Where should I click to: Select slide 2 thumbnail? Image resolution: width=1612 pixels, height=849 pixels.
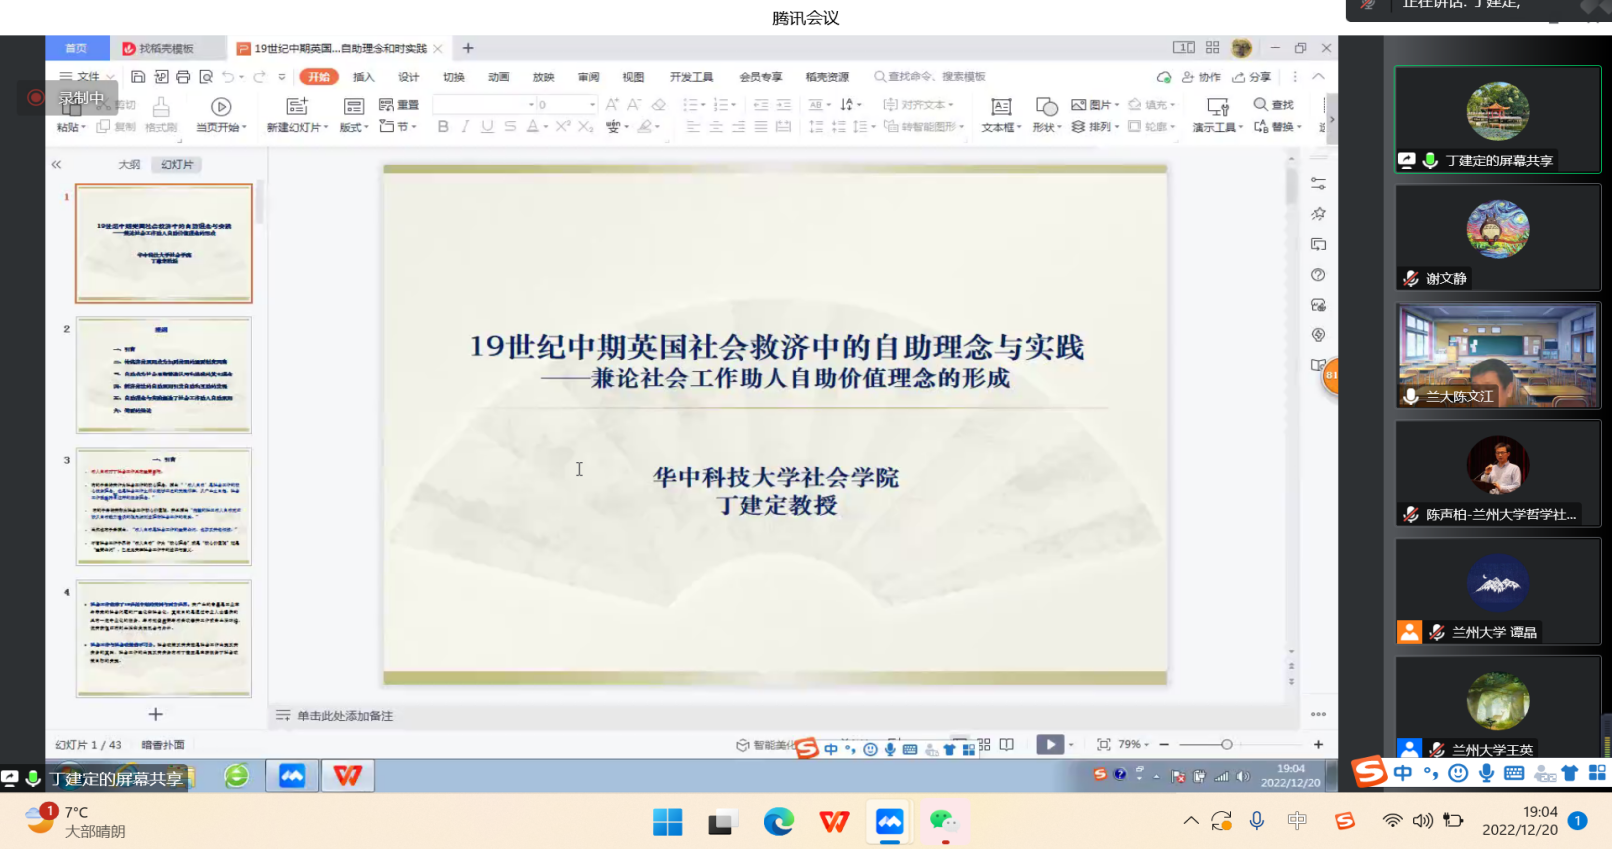(x=164, y=375)
